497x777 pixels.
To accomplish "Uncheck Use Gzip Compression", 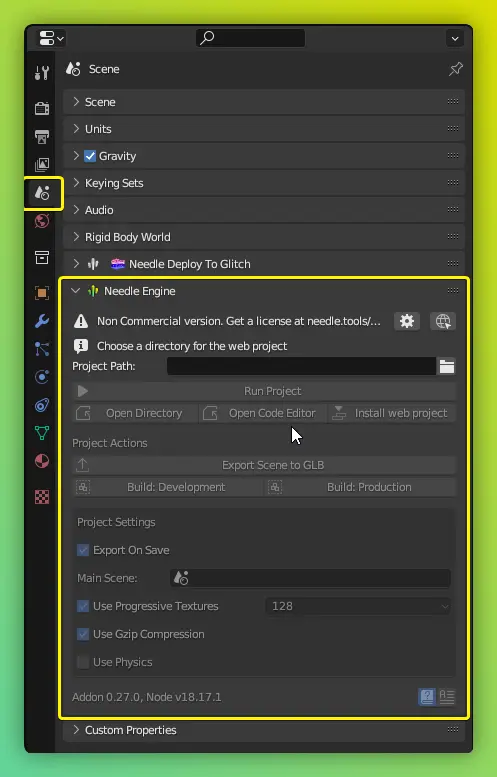I will 83,634.
